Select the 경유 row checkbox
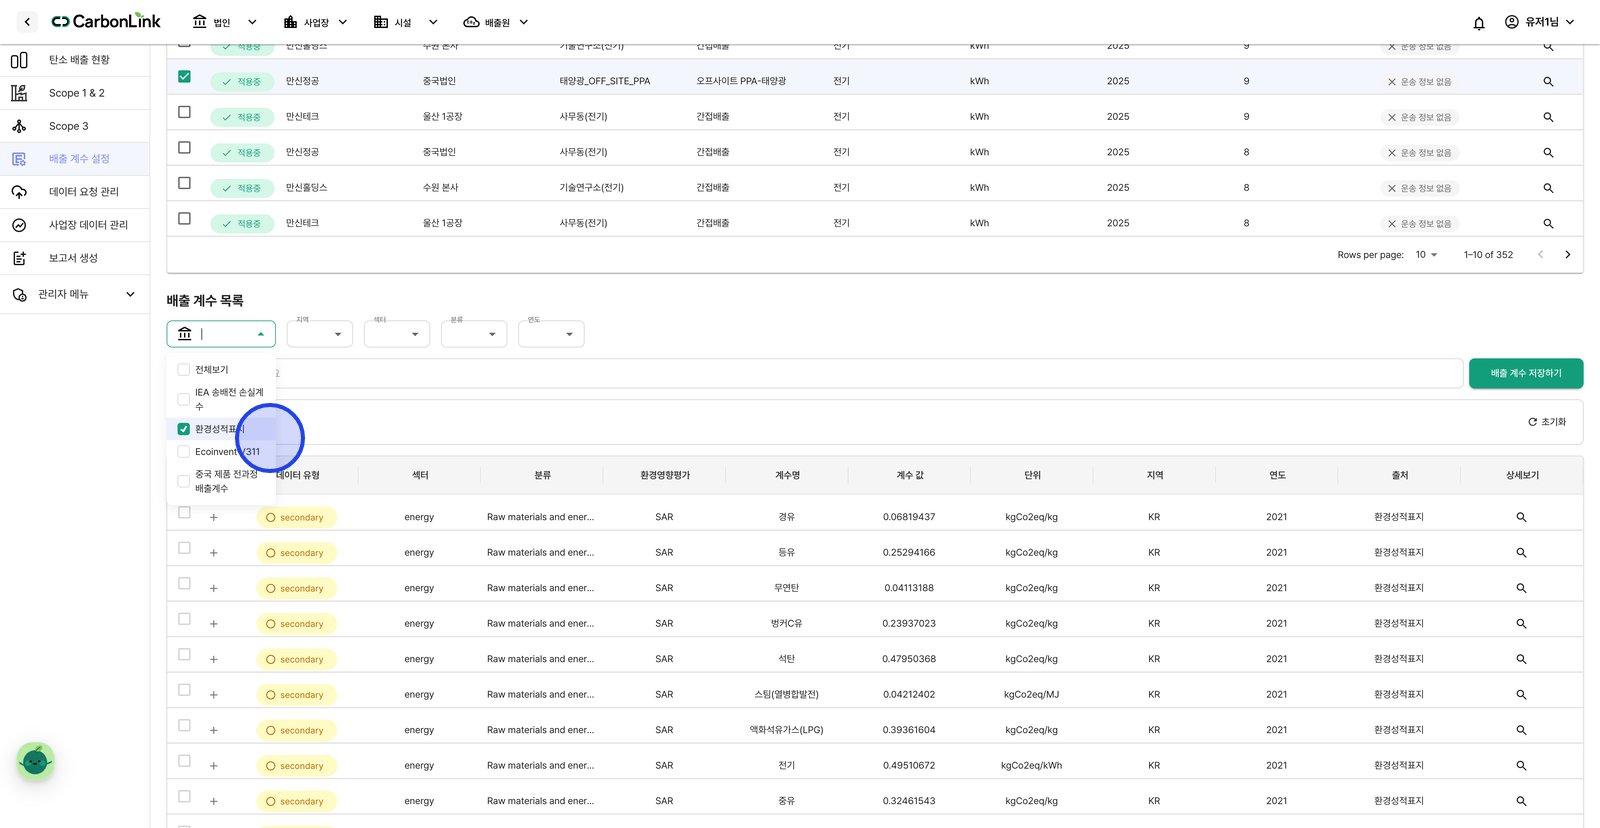This screenshot has height=828, width=1600. click(x=184, y=513)
